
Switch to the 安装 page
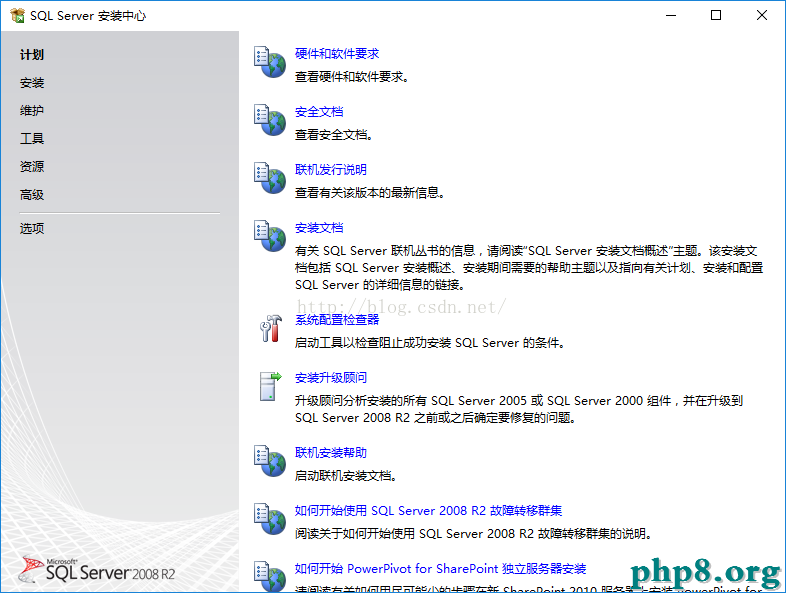click(x=32, y=83)
